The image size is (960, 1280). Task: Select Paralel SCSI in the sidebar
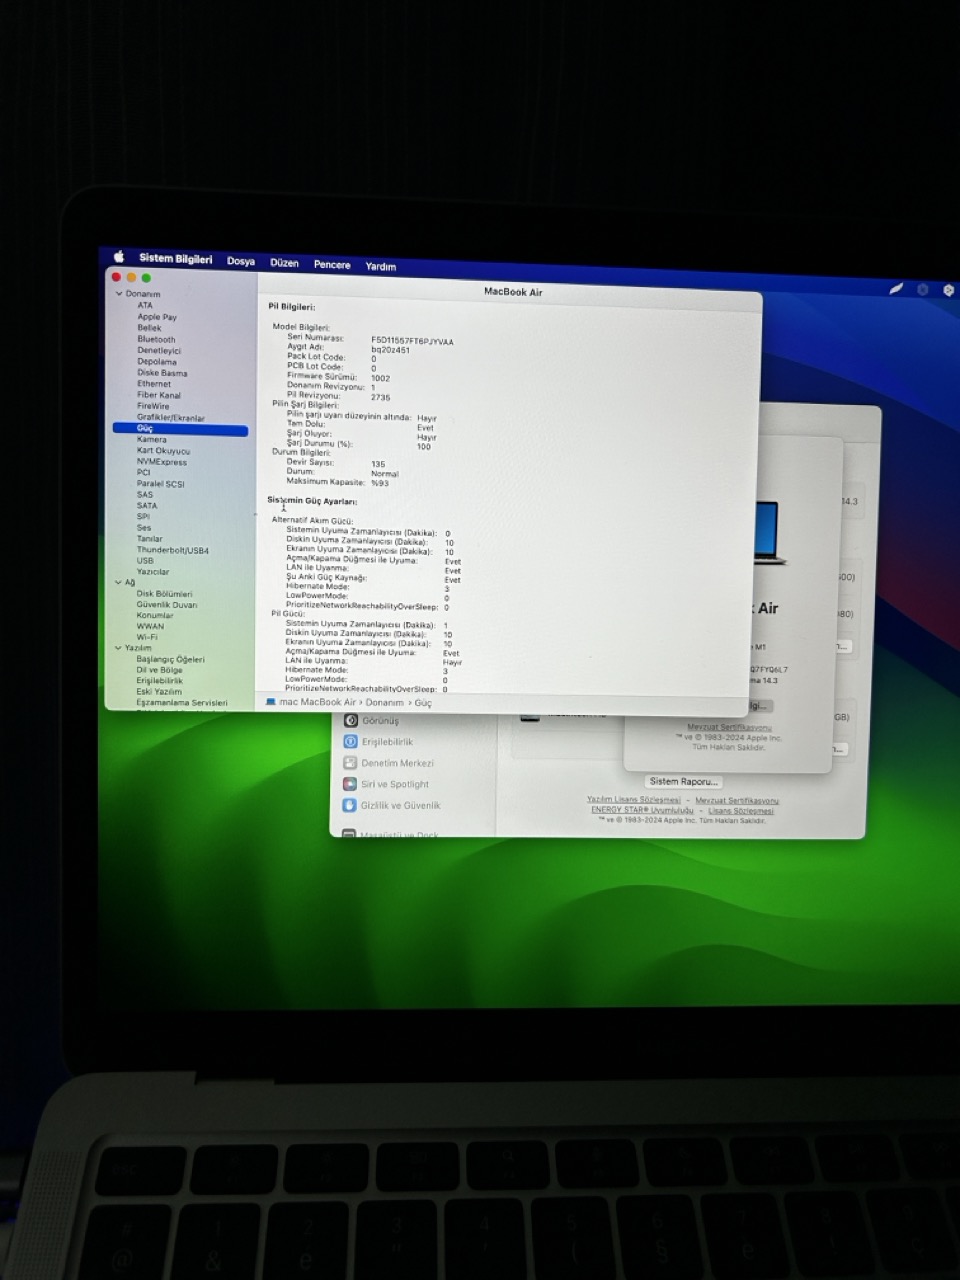[x=161, y=484]
